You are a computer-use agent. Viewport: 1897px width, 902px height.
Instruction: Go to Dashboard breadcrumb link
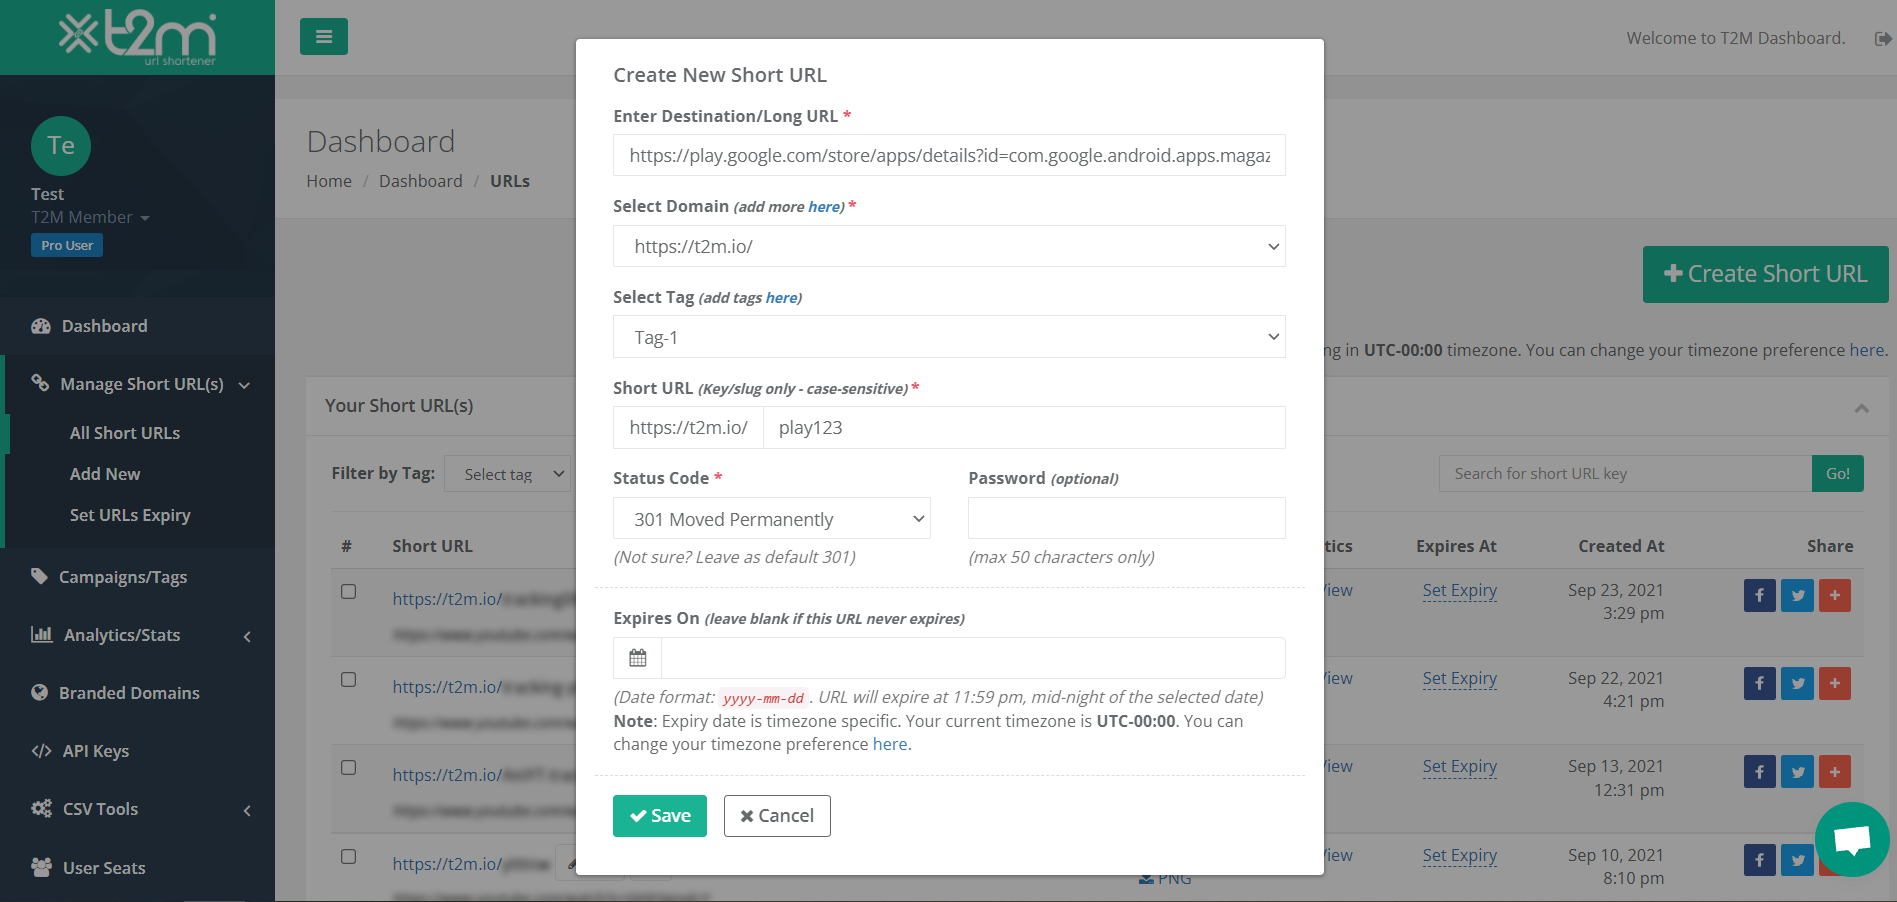click(x=421, y=181)
